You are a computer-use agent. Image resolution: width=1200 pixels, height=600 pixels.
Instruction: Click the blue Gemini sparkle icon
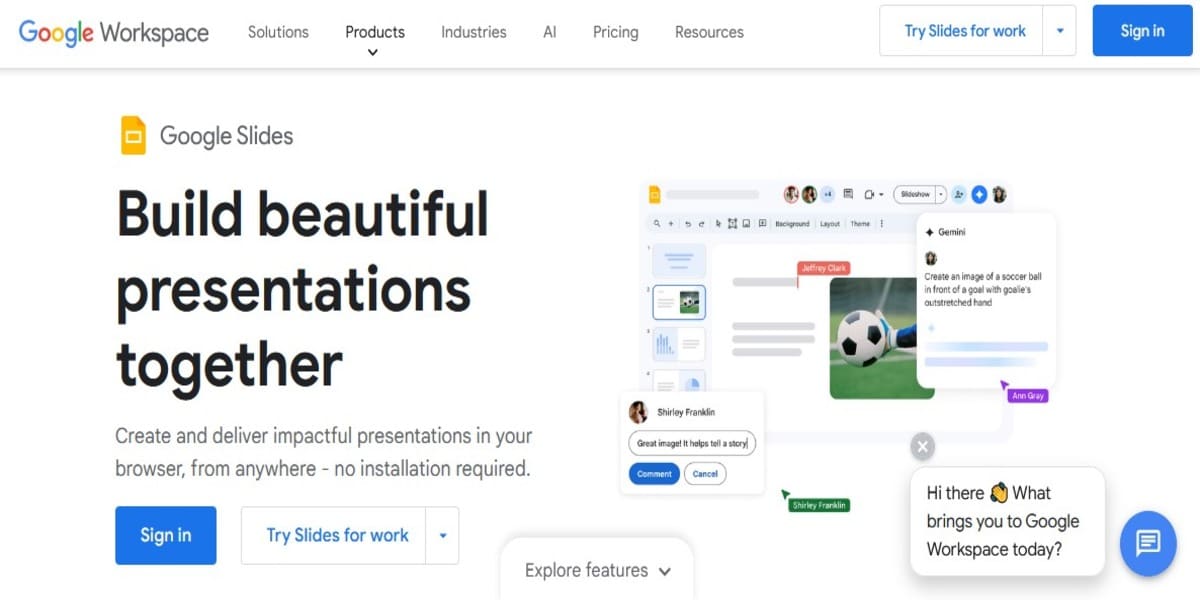click(x=980, y=194)
